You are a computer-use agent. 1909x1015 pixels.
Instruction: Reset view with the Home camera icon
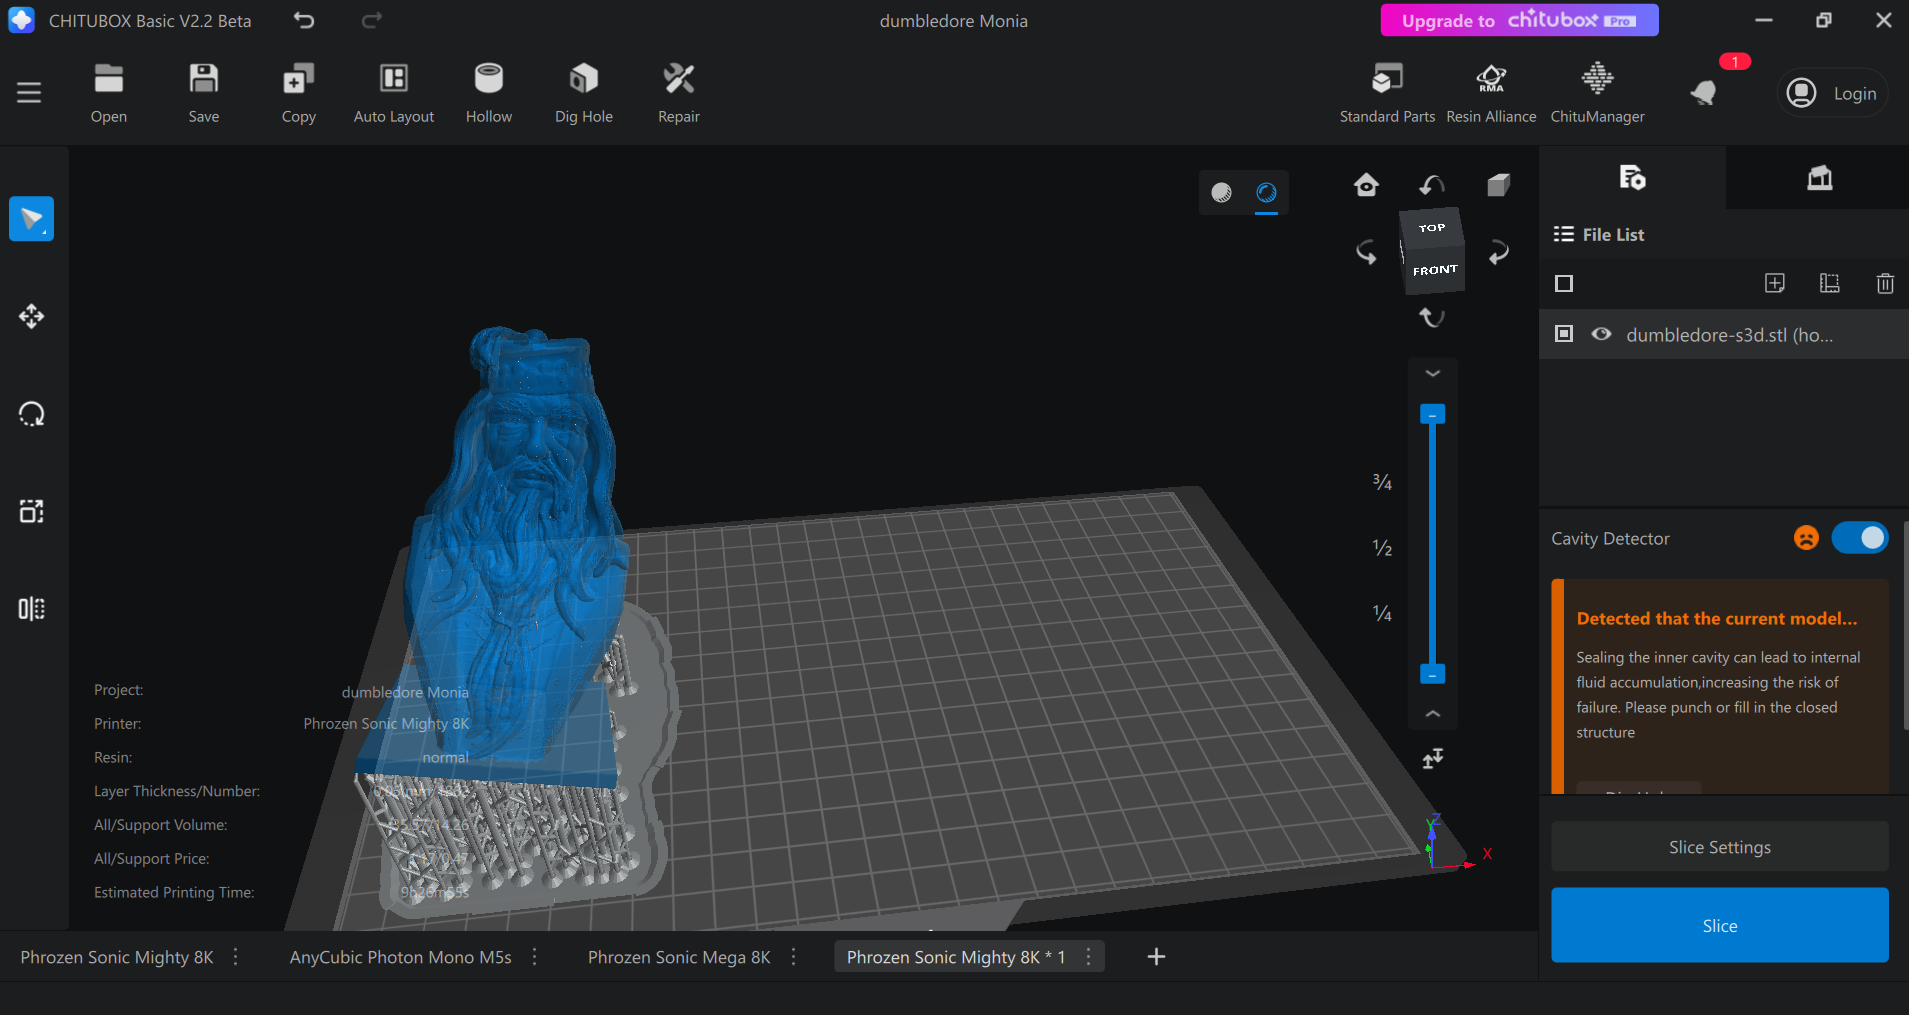point(1366,185)
